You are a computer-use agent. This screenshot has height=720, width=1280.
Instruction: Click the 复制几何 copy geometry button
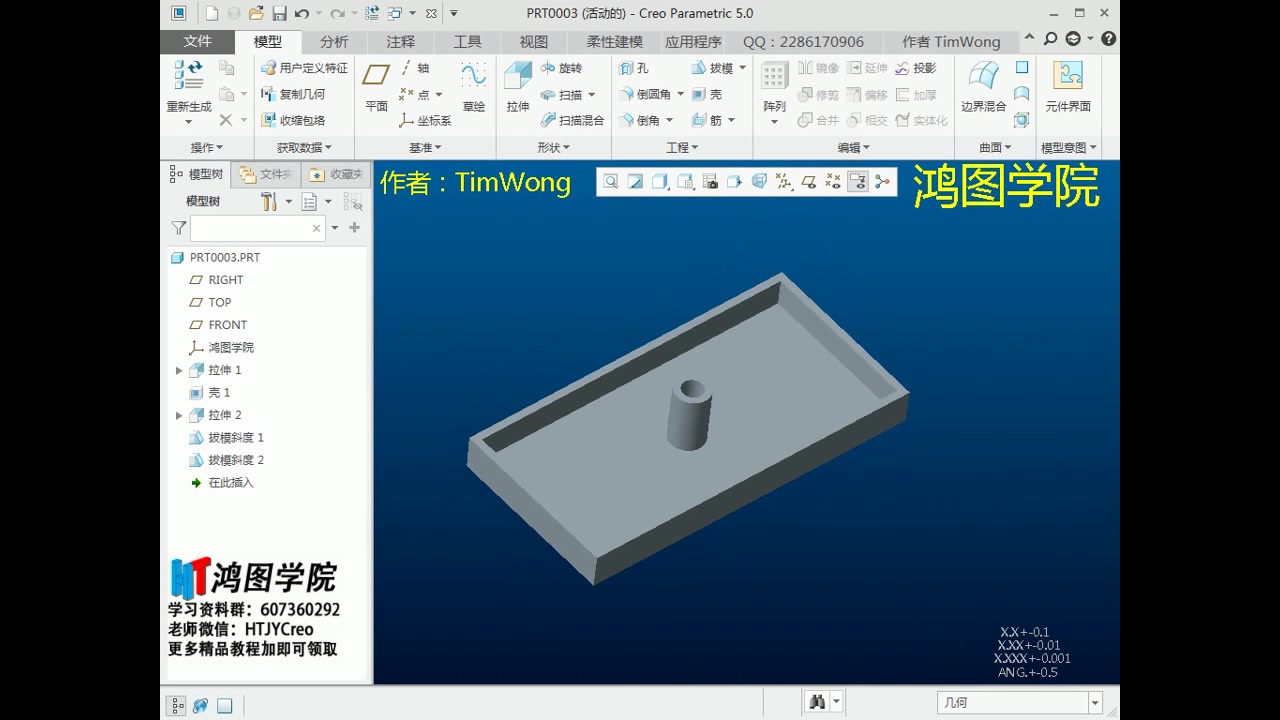pyautogui.click(x=293, y=94)
